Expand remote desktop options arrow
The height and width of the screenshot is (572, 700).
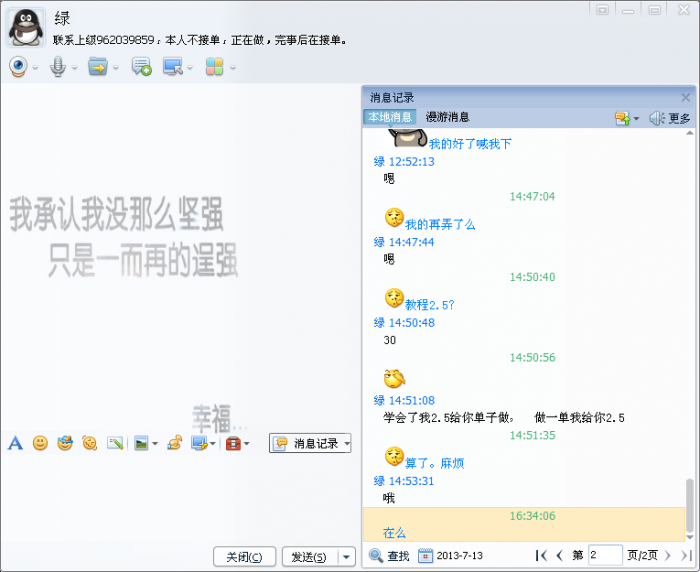point(190,68)
